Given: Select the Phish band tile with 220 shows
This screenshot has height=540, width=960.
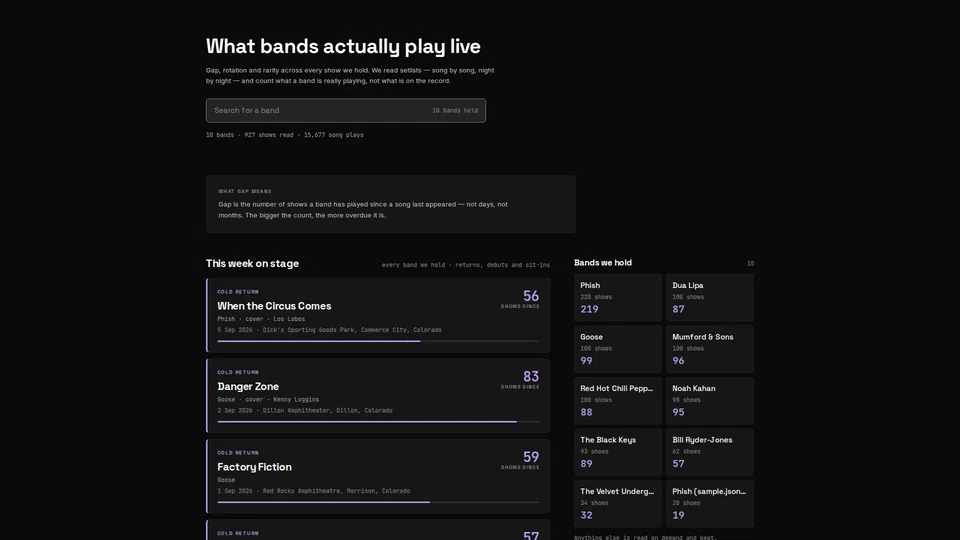Looking at the screenshot, I should point(618,298).
